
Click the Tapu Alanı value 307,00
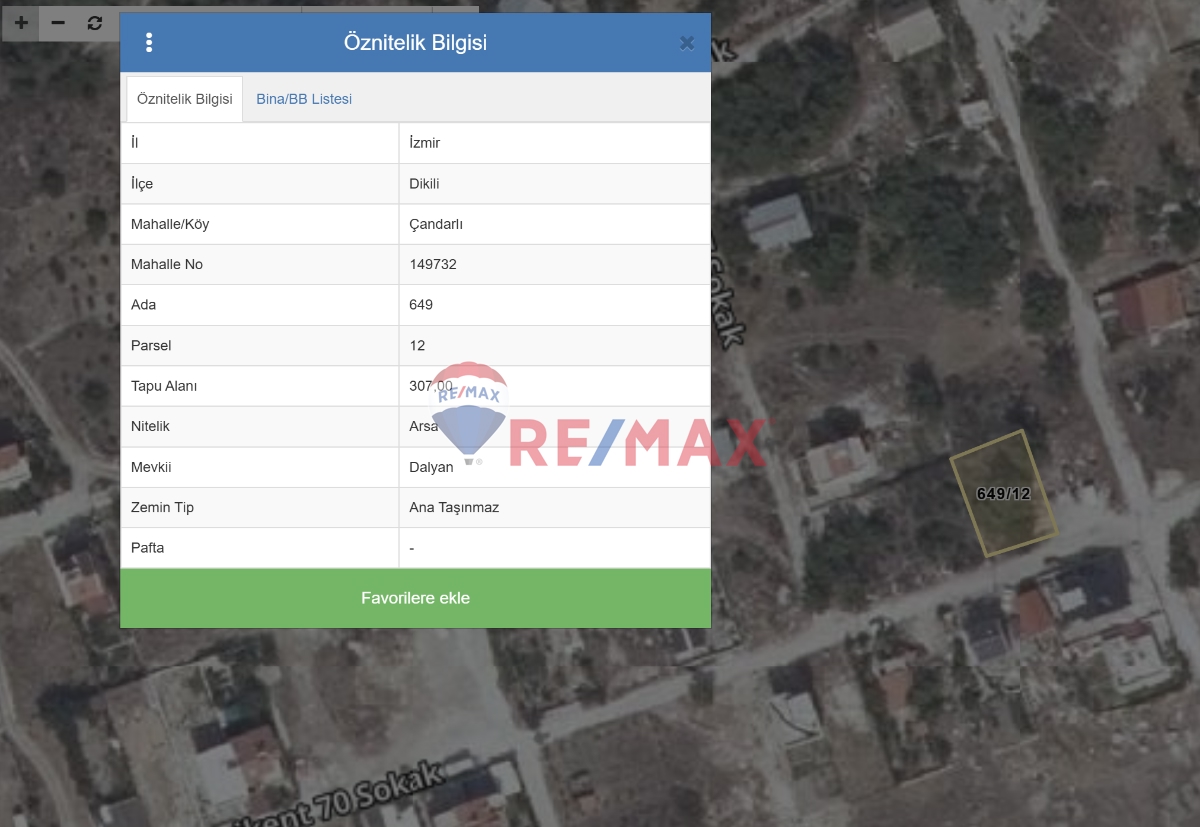tap(433, 385)
